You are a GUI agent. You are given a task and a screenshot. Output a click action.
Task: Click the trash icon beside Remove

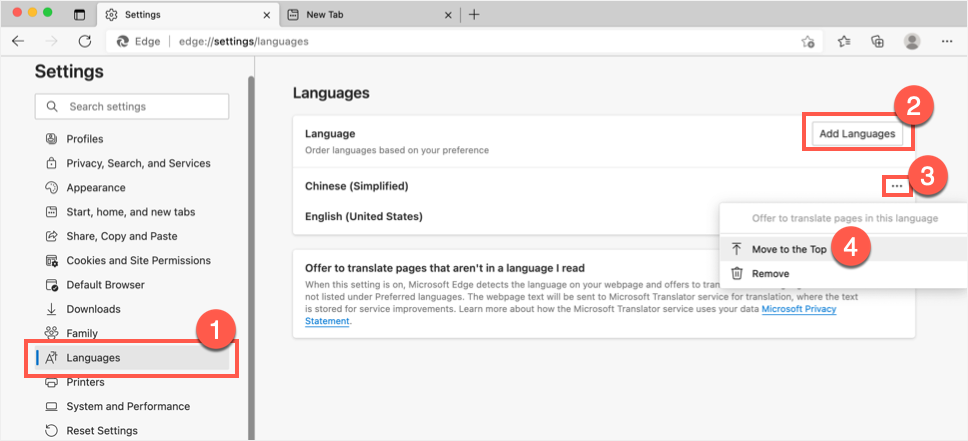pyautogui.click(x=737, y=273)
